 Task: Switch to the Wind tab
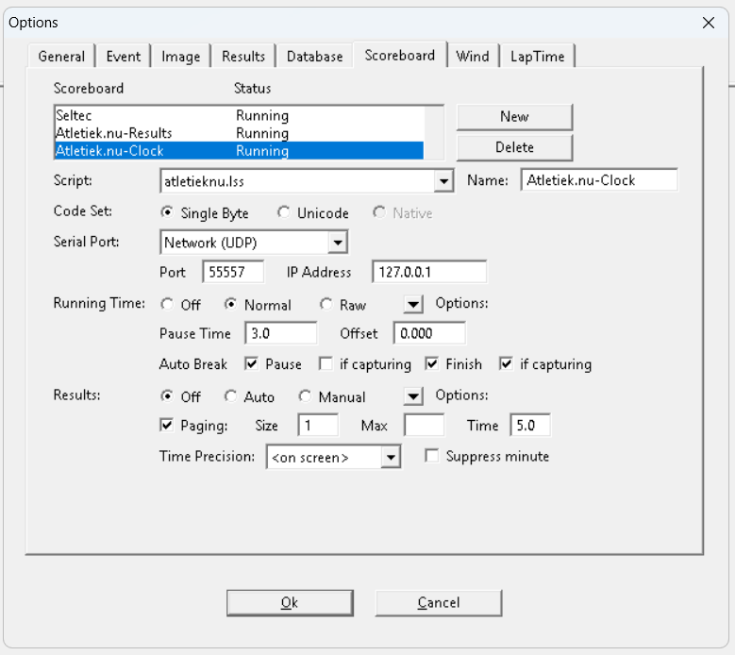tap(473, 56)
